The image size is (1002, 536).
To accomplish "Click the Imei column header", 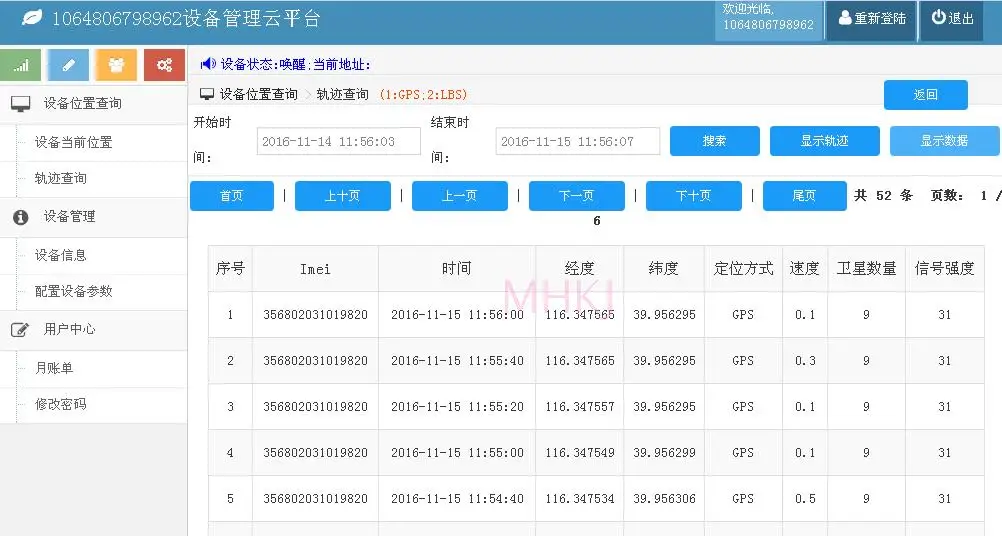I will click(315, 268).
